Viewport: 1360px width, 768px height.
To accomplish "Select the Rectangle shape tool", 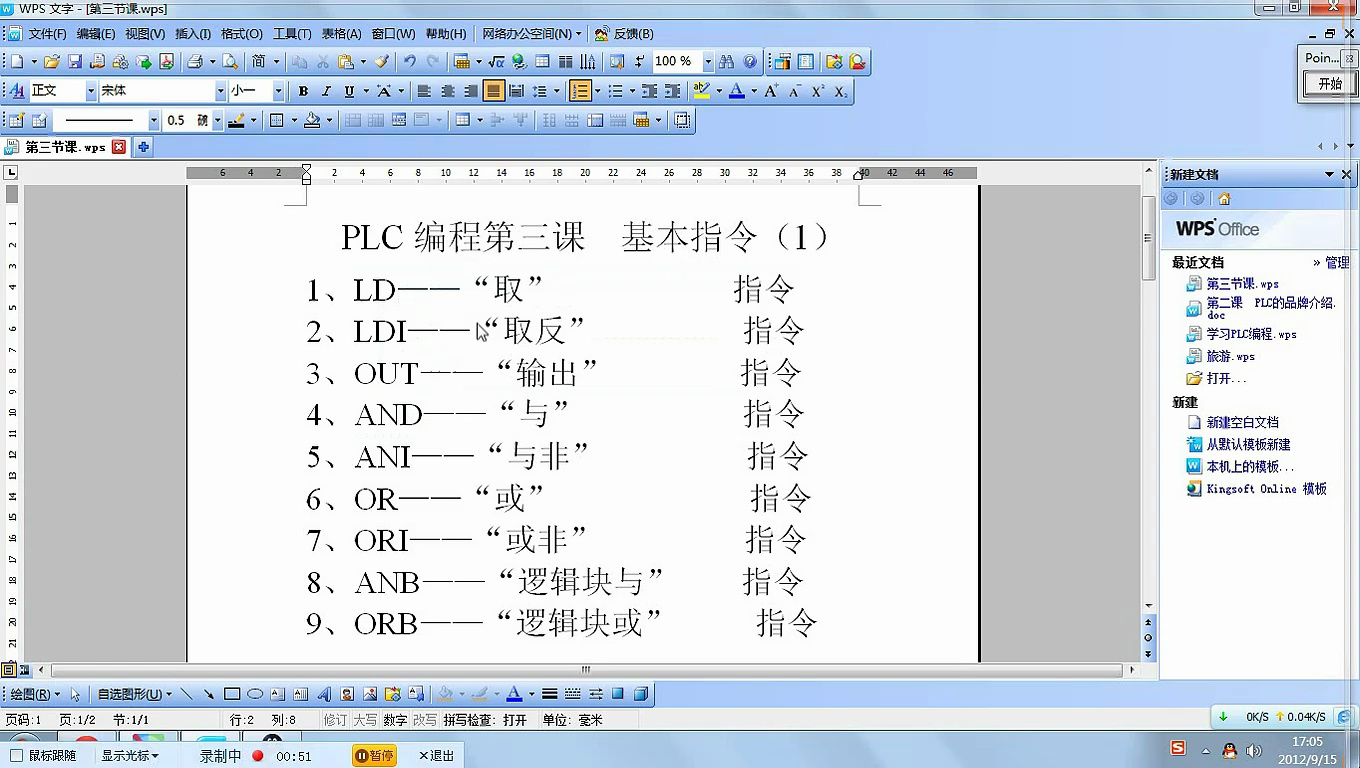I will point(230,693).
